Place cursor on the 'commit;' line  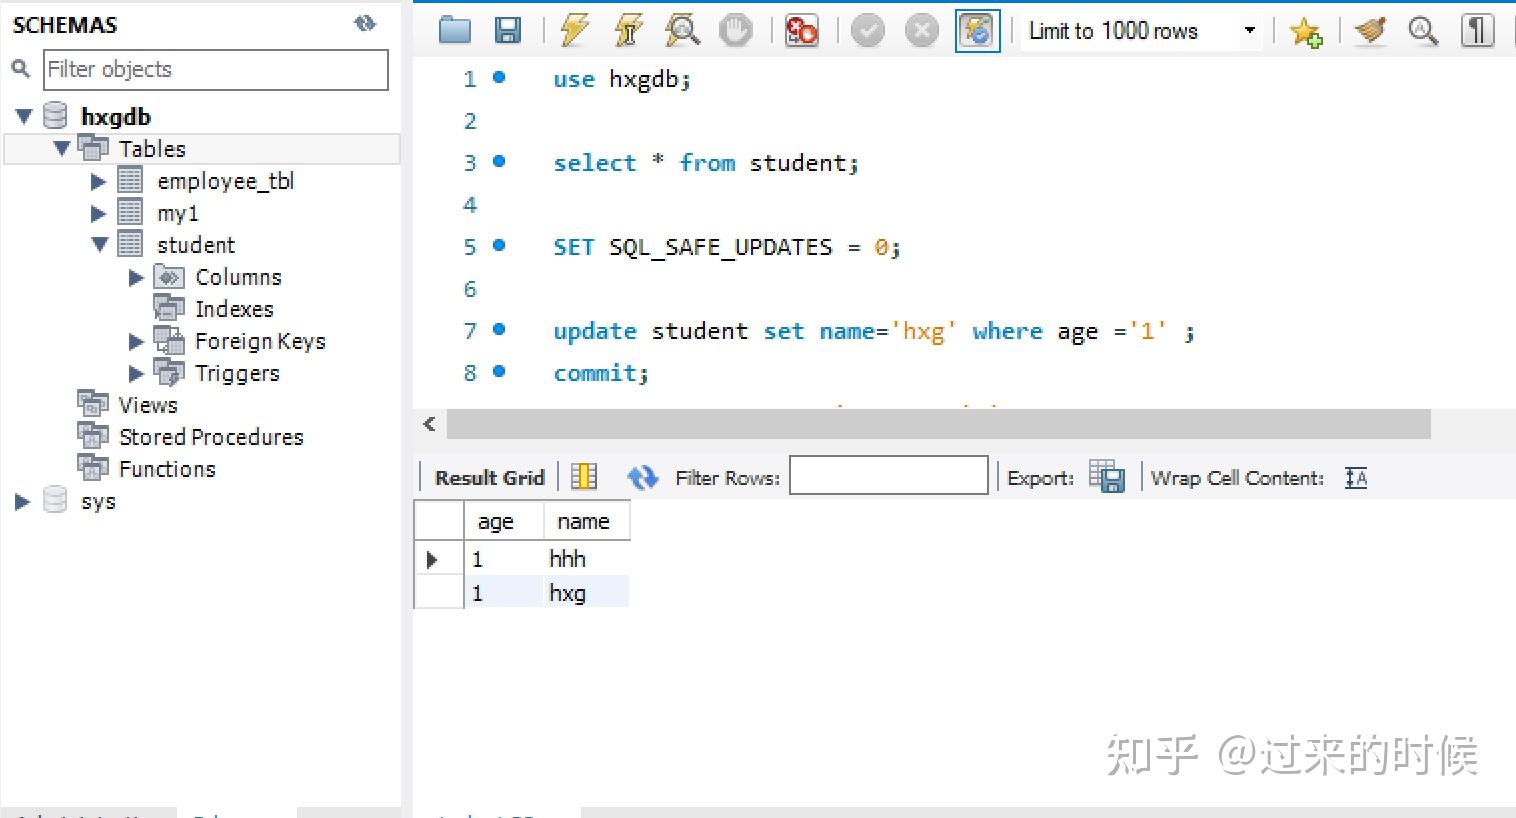601,373
